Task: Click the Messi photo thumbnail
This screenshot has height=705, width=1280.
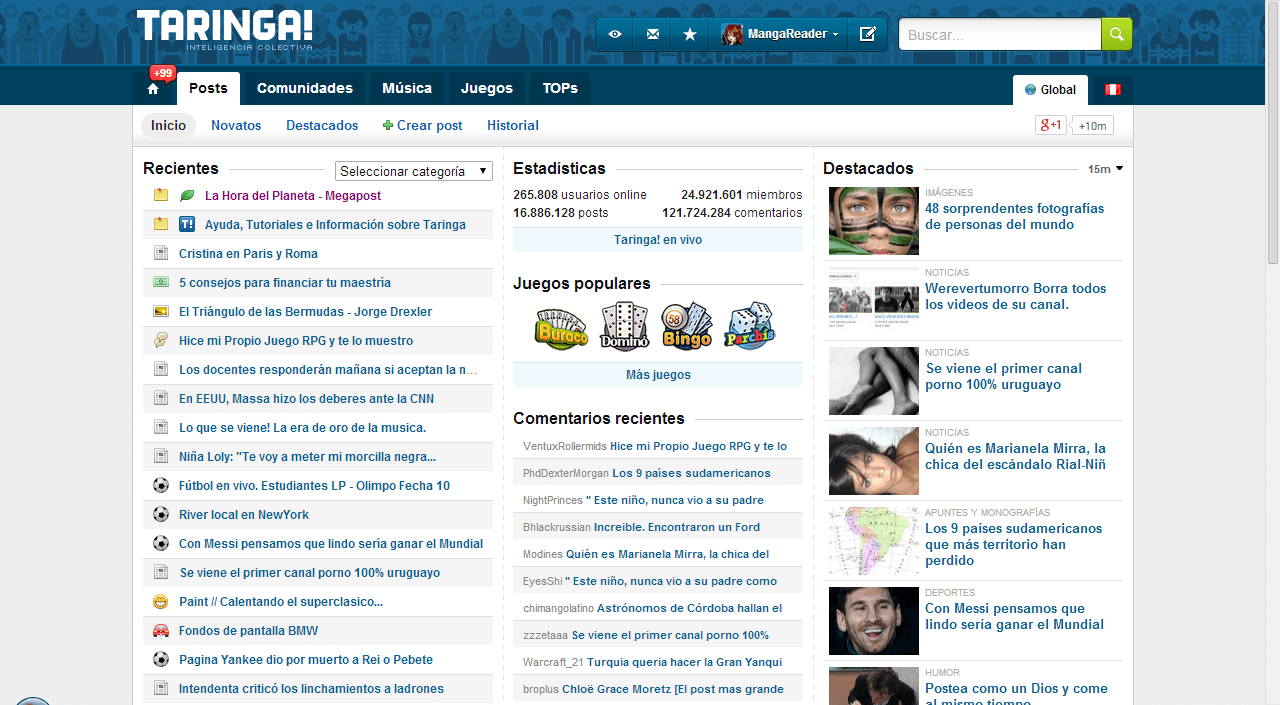Action: click(874, 621)
